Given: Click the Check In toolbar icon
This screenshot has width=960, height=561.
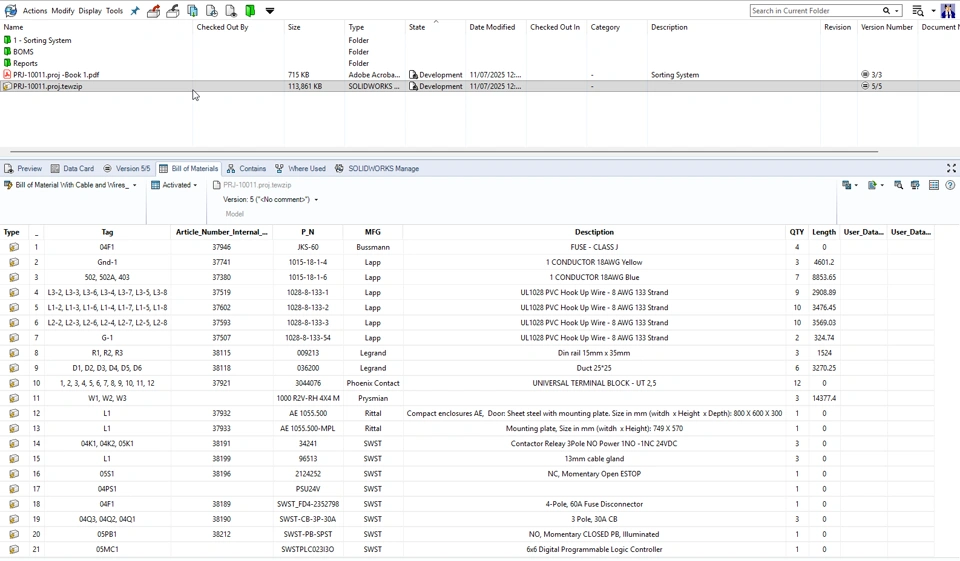Looking at the screenshot, I should click(173, 11).
